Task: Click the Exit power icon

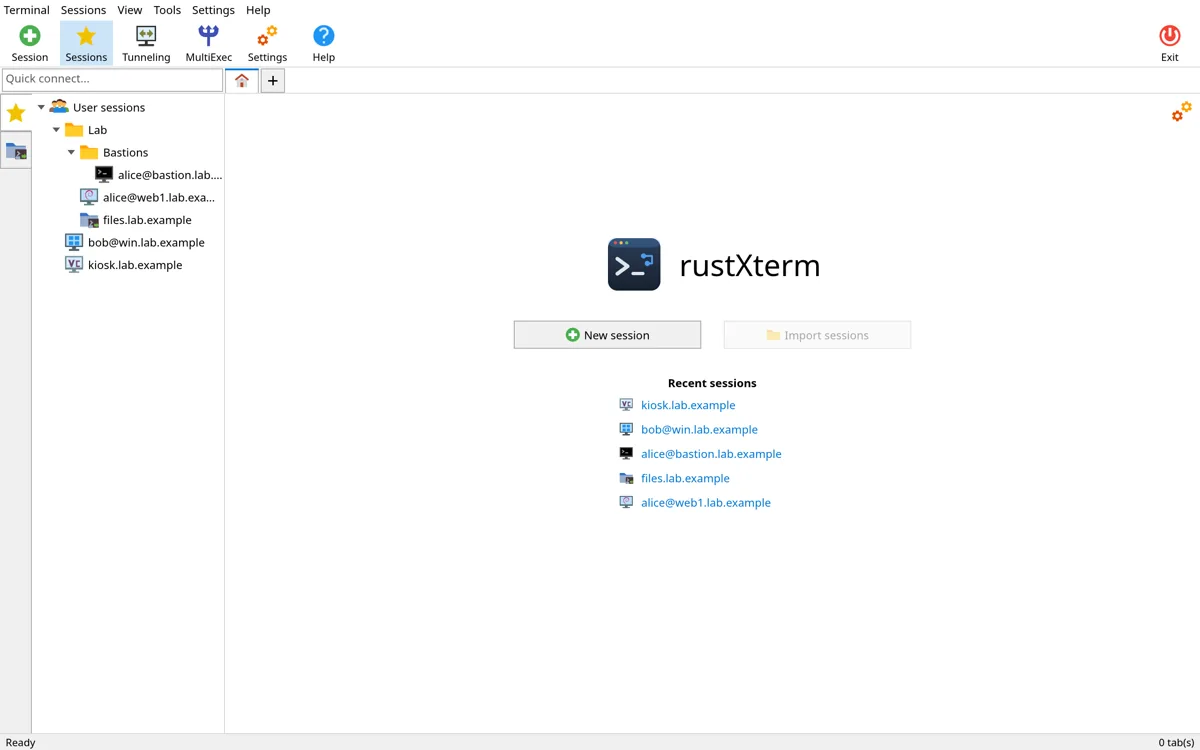Action: pyautogui.click(x=1169, y=35)
